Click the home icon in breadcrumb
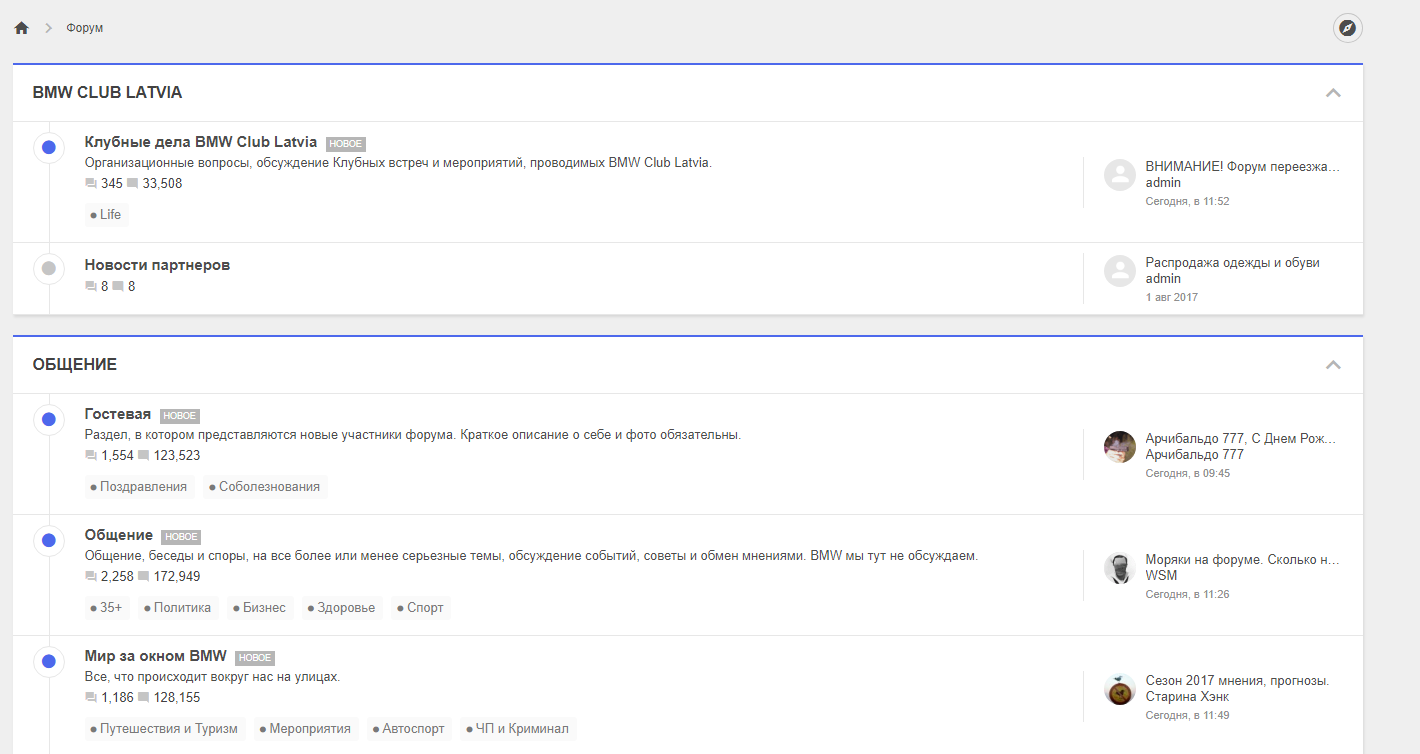 (x=21, y=28)
